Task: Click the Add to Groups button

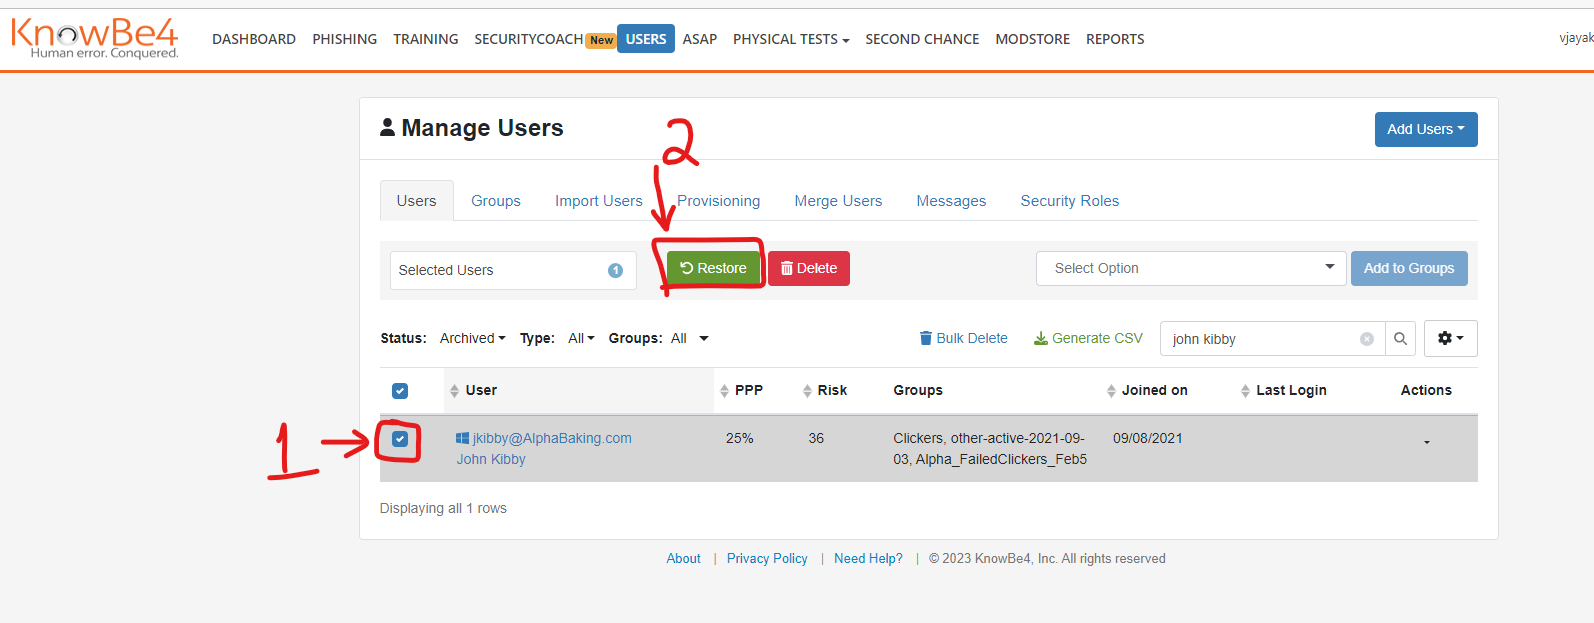Action: point(1409,268)
